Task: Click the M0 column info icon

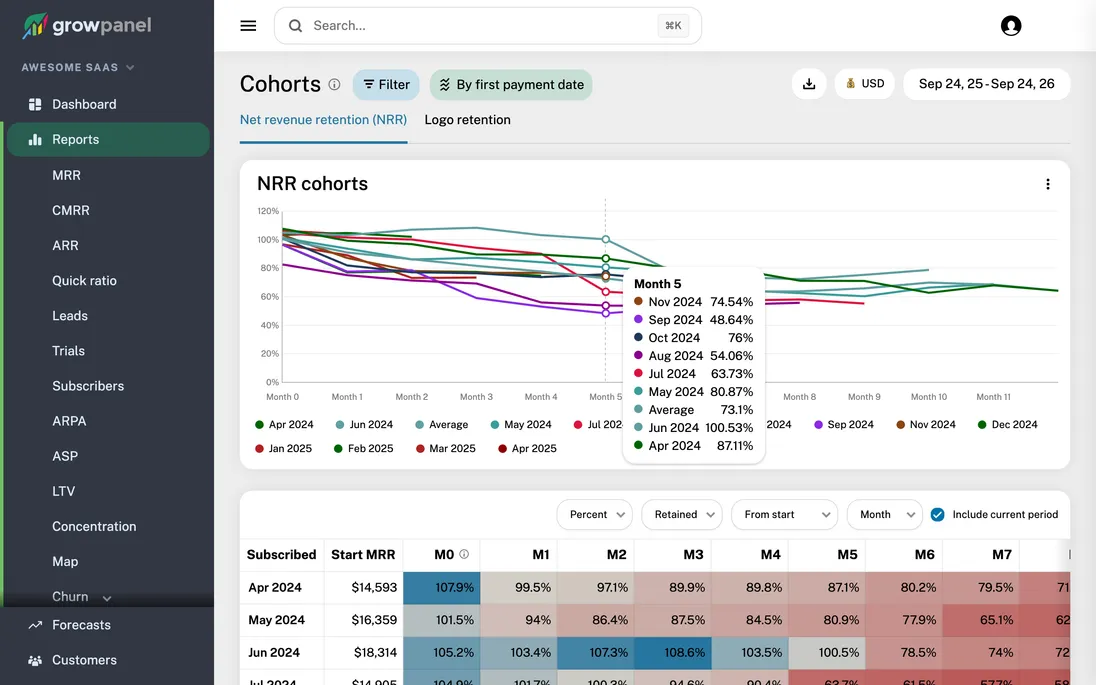Action: (463, 554)
